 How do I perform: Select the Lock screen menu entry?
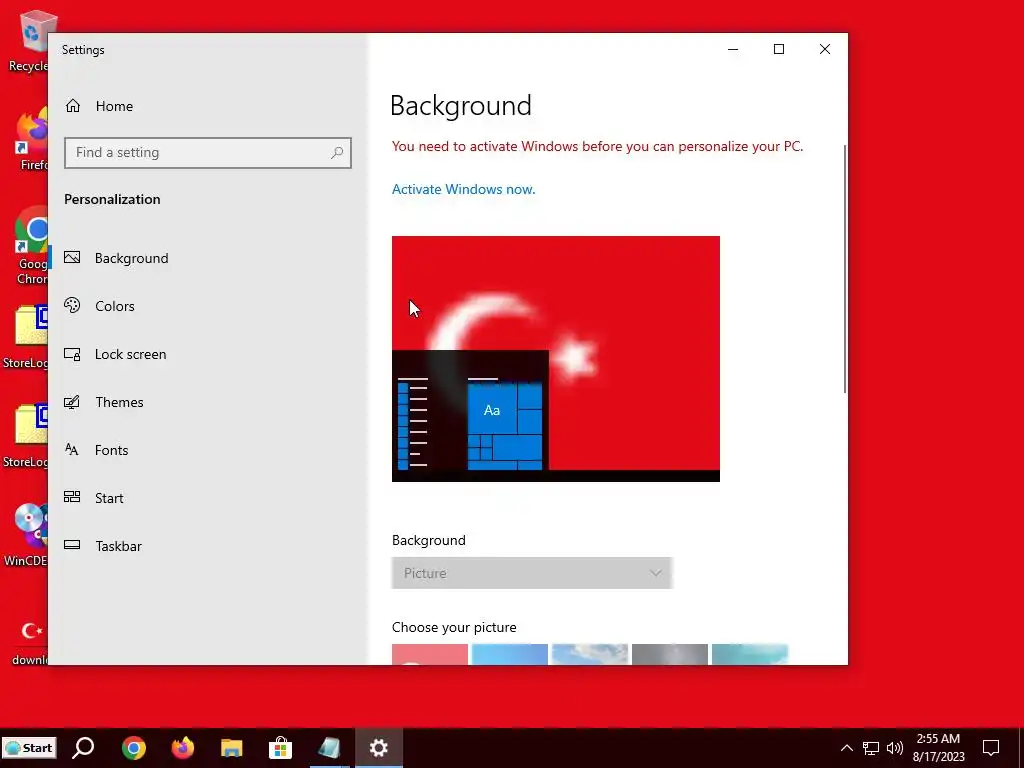pyautogui.click(x=131, y=354)
